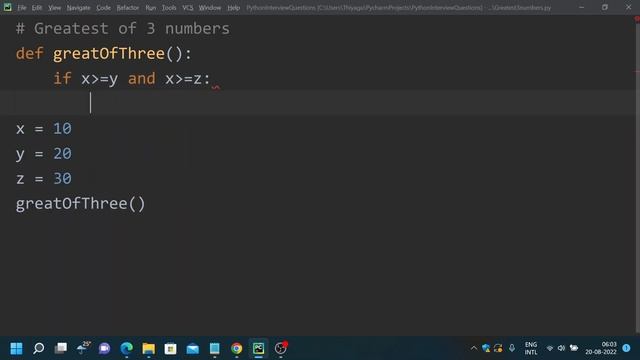The image size is (640, 360).
Task: Open the VCS menu
Action: point(188,8)
